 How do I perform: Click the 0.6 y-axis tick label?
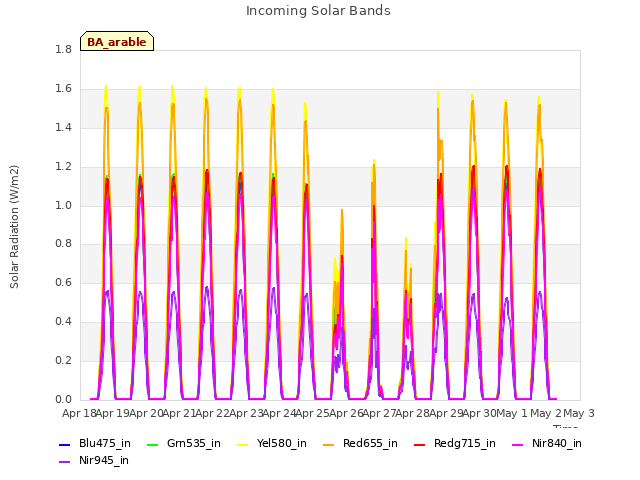(63, 283)
